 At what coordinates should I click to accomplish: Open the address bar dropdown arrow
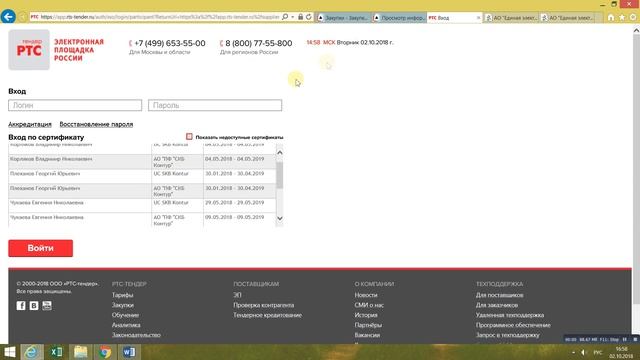tap(293, 17)
